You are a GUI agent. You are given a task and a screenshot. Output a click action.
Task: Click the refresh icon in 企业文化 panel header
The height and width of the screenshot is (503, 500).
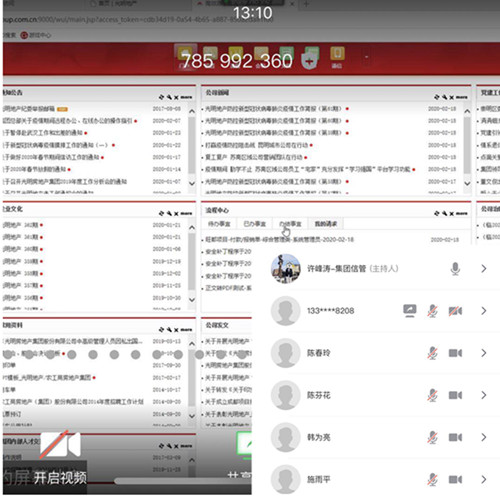(161, 213)
